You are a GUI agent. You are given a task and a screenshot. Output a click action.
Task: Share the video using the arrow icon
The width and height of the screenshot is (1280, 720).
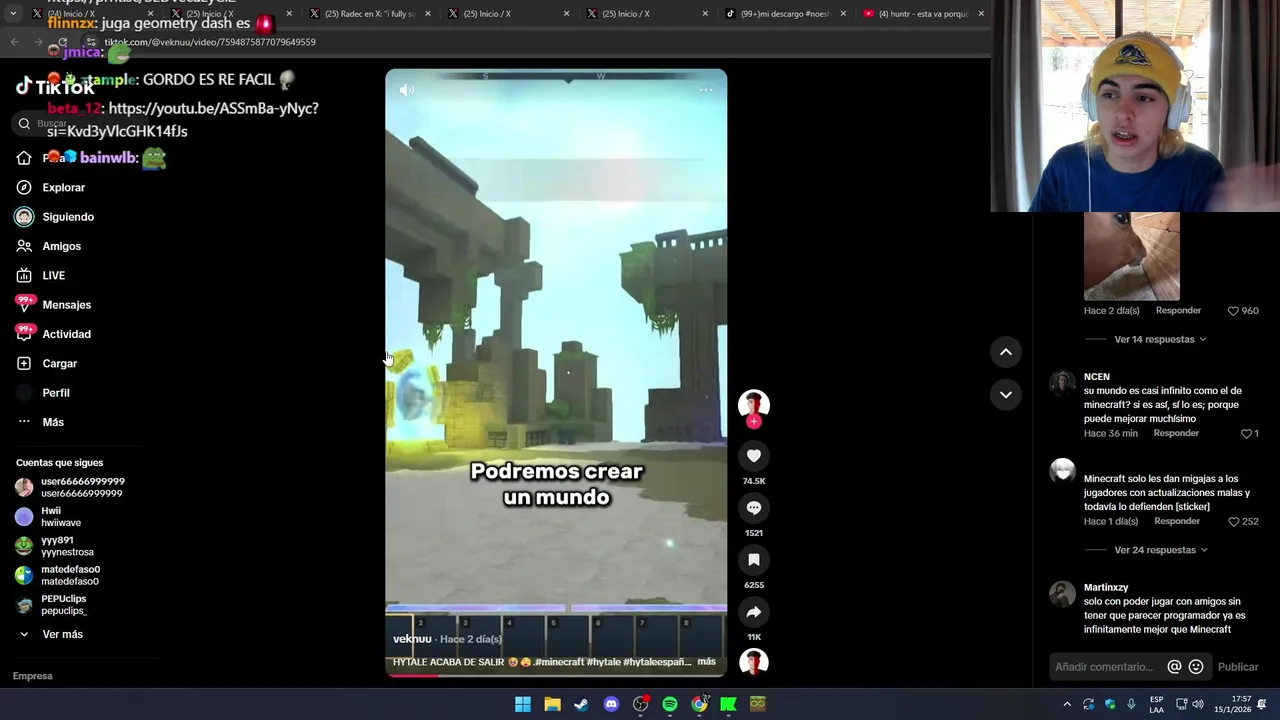(x=754, y=612)
